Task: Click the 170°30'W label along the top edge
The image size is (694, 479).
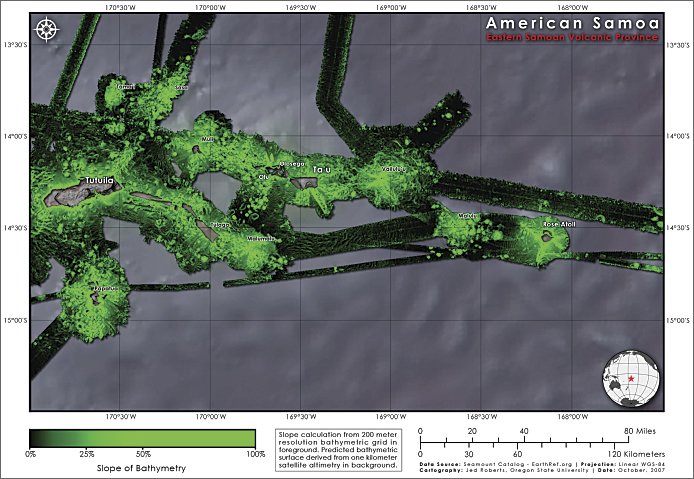Action: click(121, 7)
